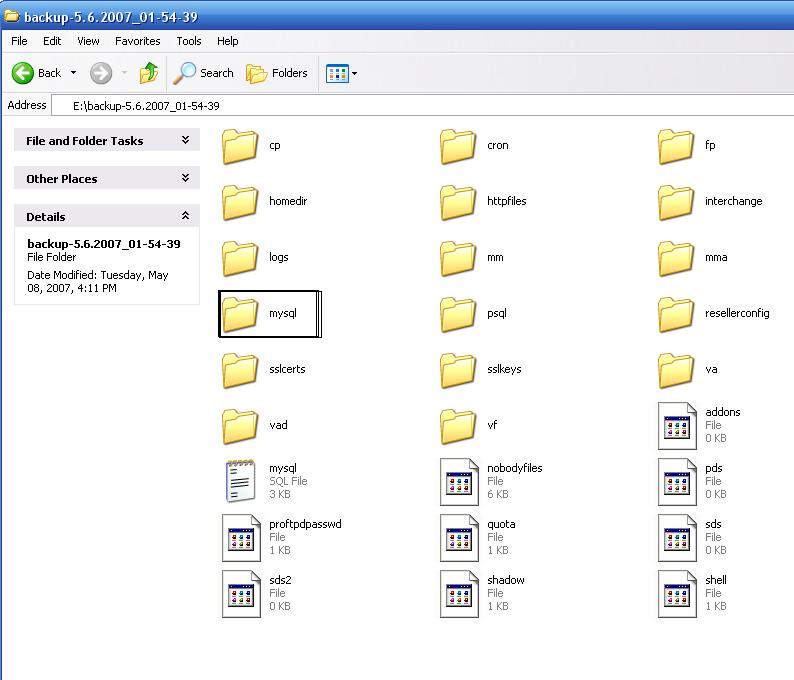Select the logs folder icon

(x=240, y=258)
